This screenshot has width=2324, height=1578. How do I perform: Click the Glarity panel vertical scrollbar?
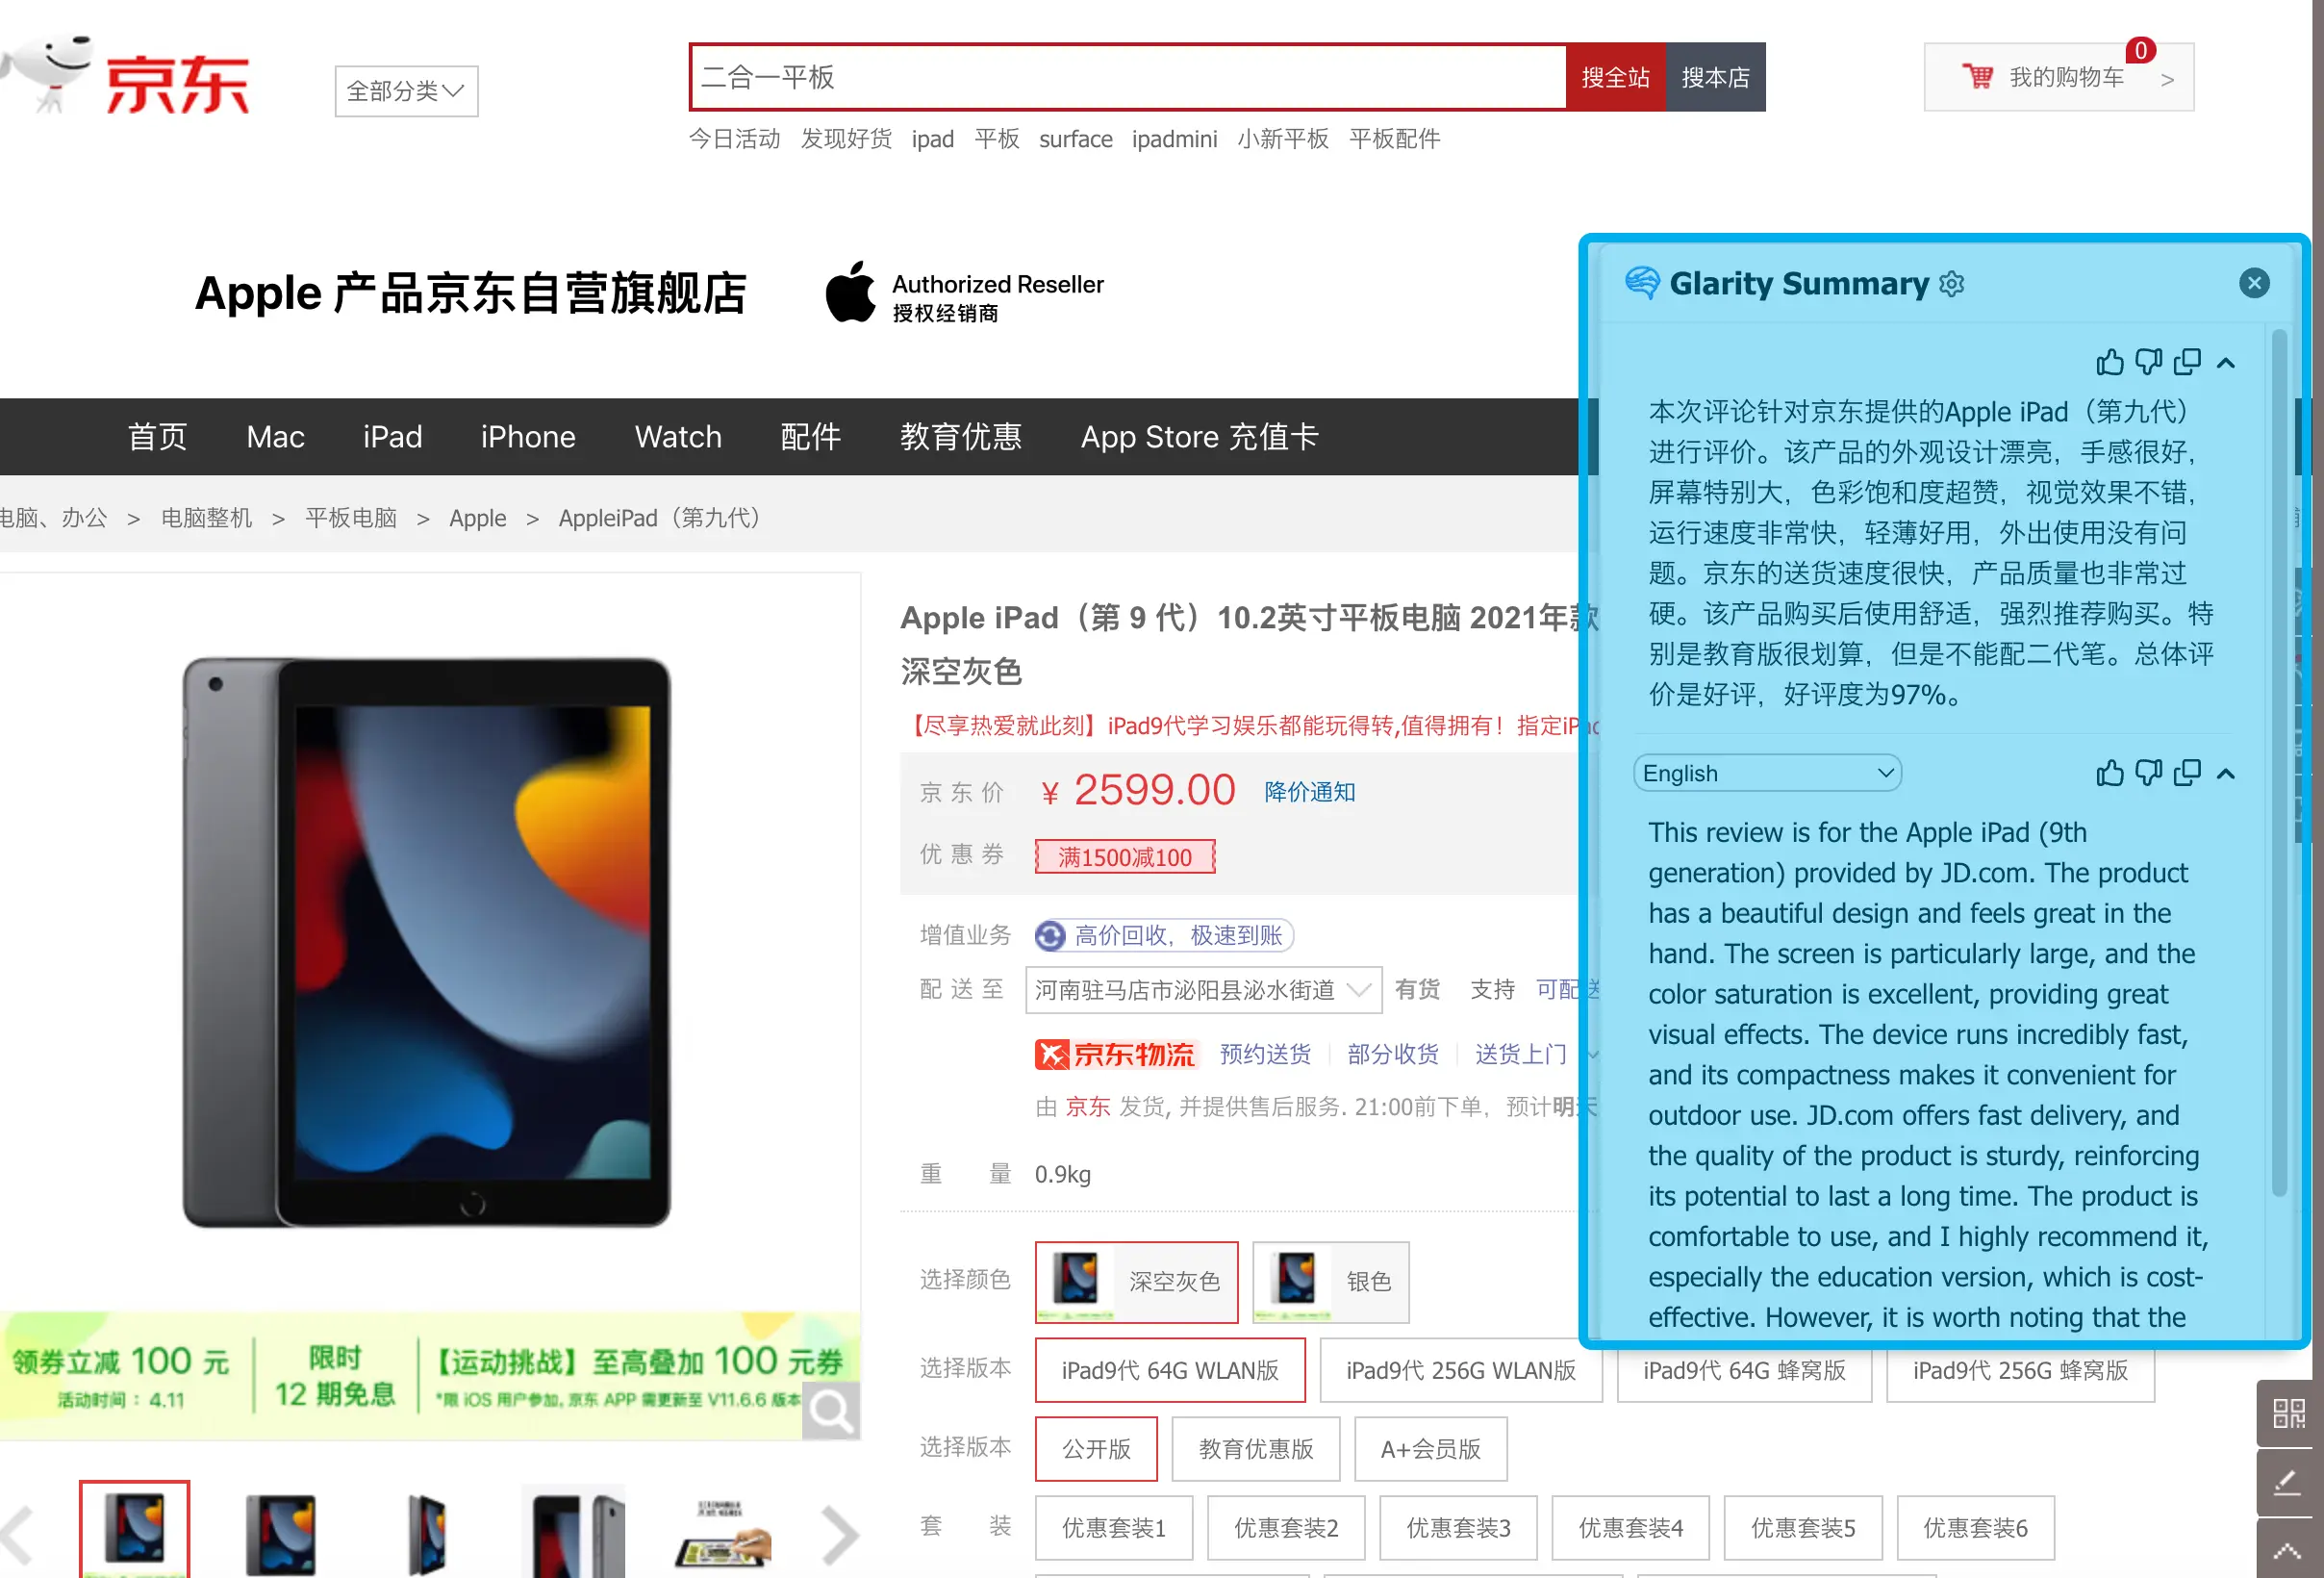click(x=2279, y=763)
